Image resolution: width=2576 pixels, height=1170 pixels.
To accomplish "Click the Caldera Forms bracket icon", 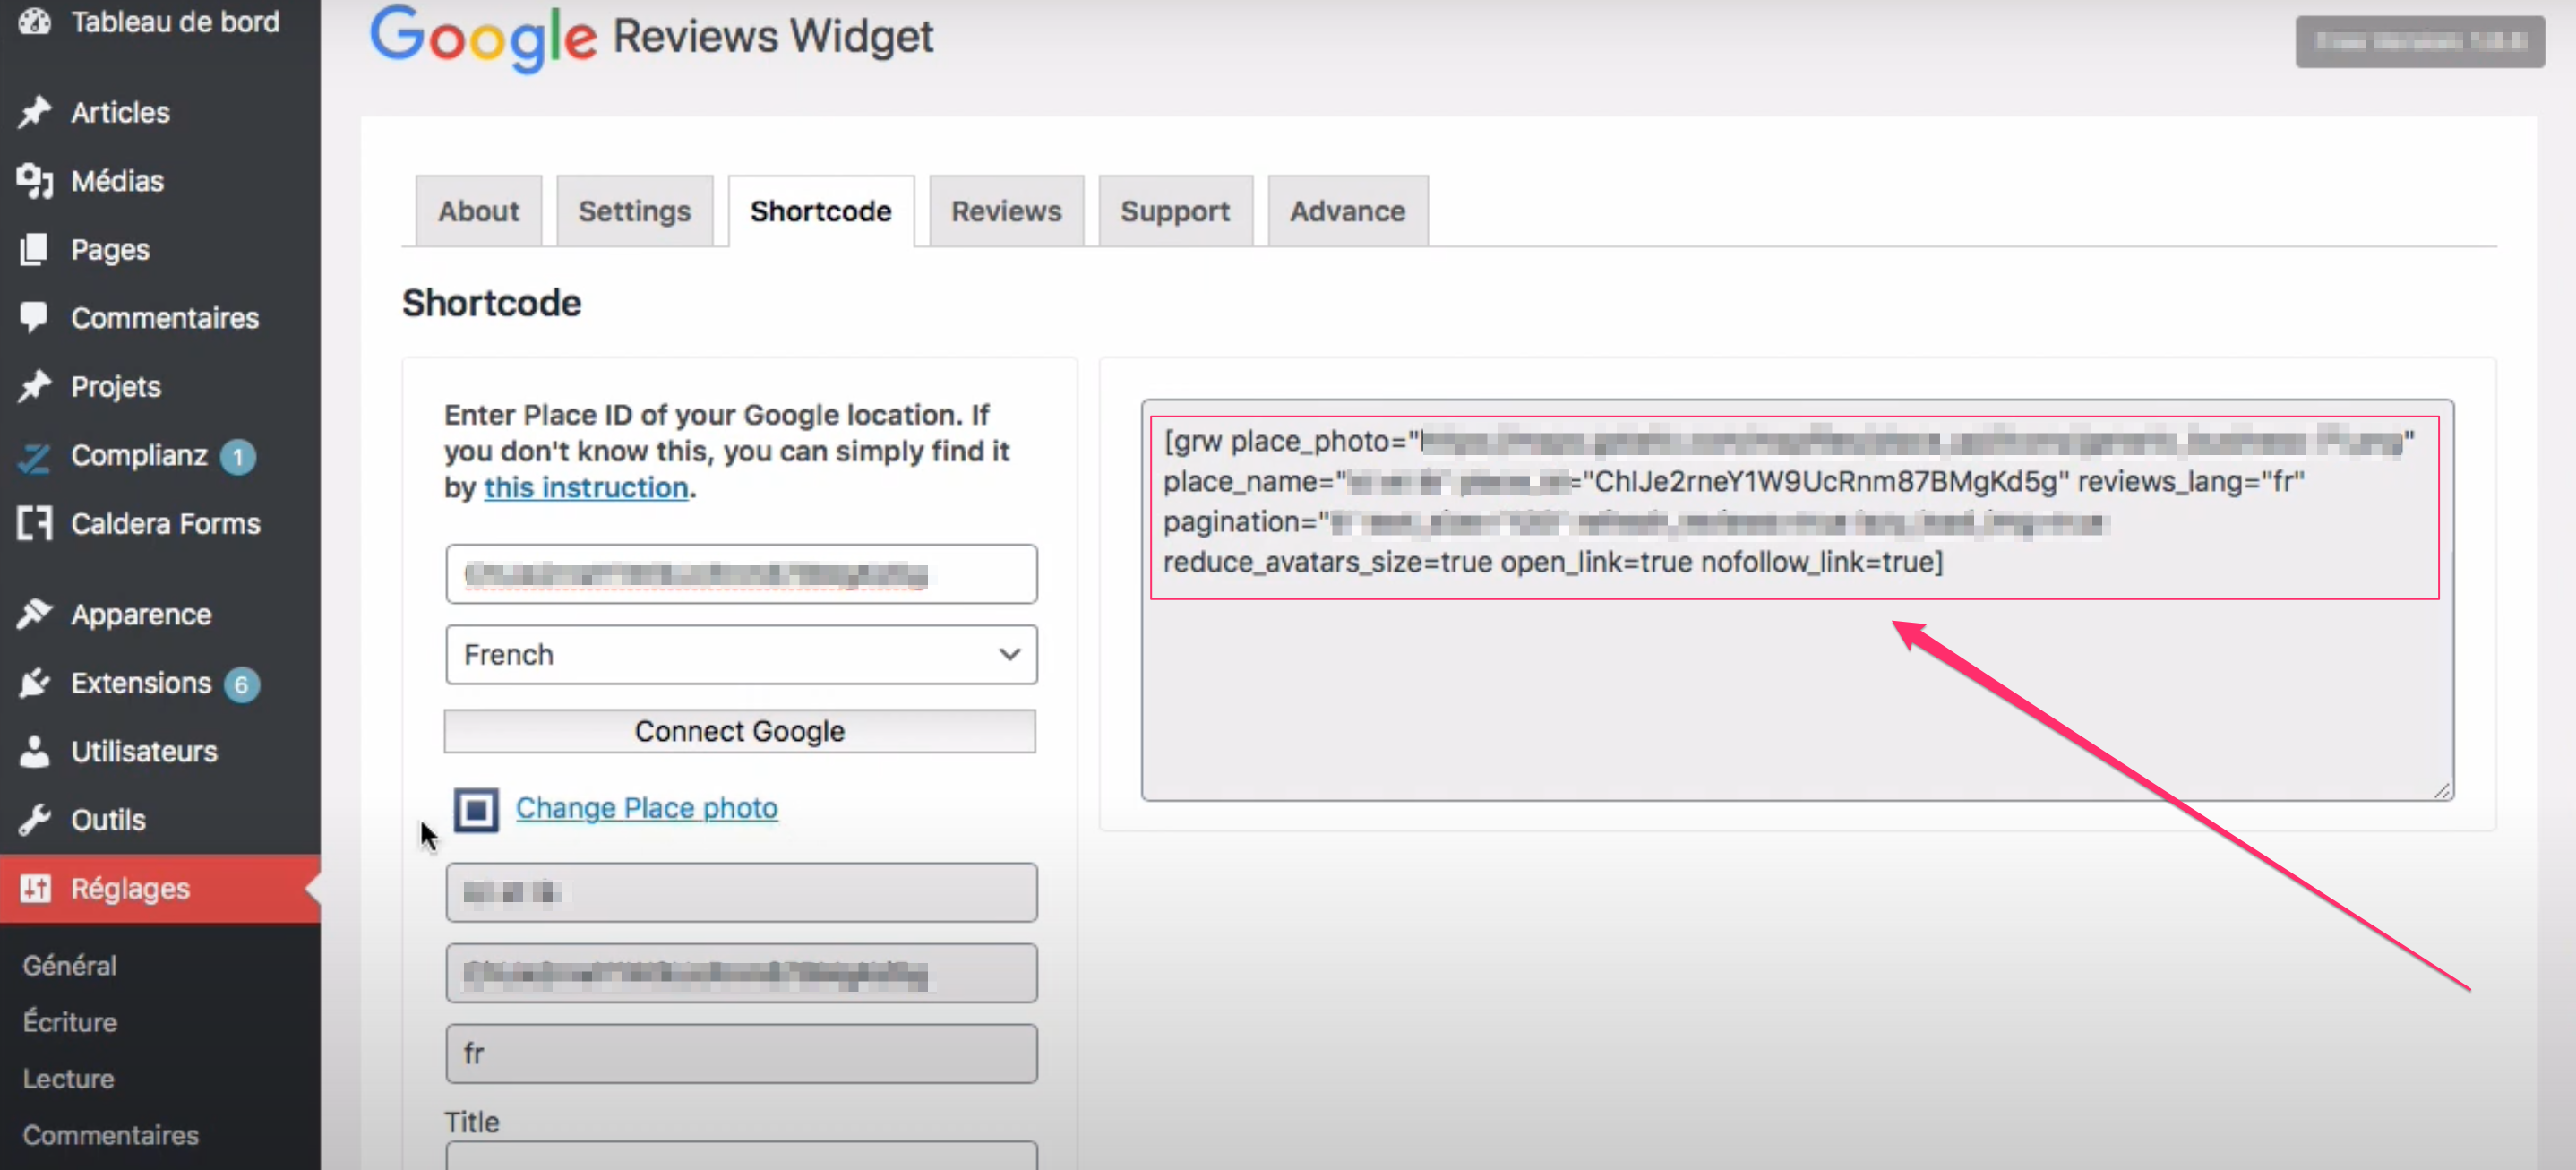I will pyautogui.click(x=35, y=524).
